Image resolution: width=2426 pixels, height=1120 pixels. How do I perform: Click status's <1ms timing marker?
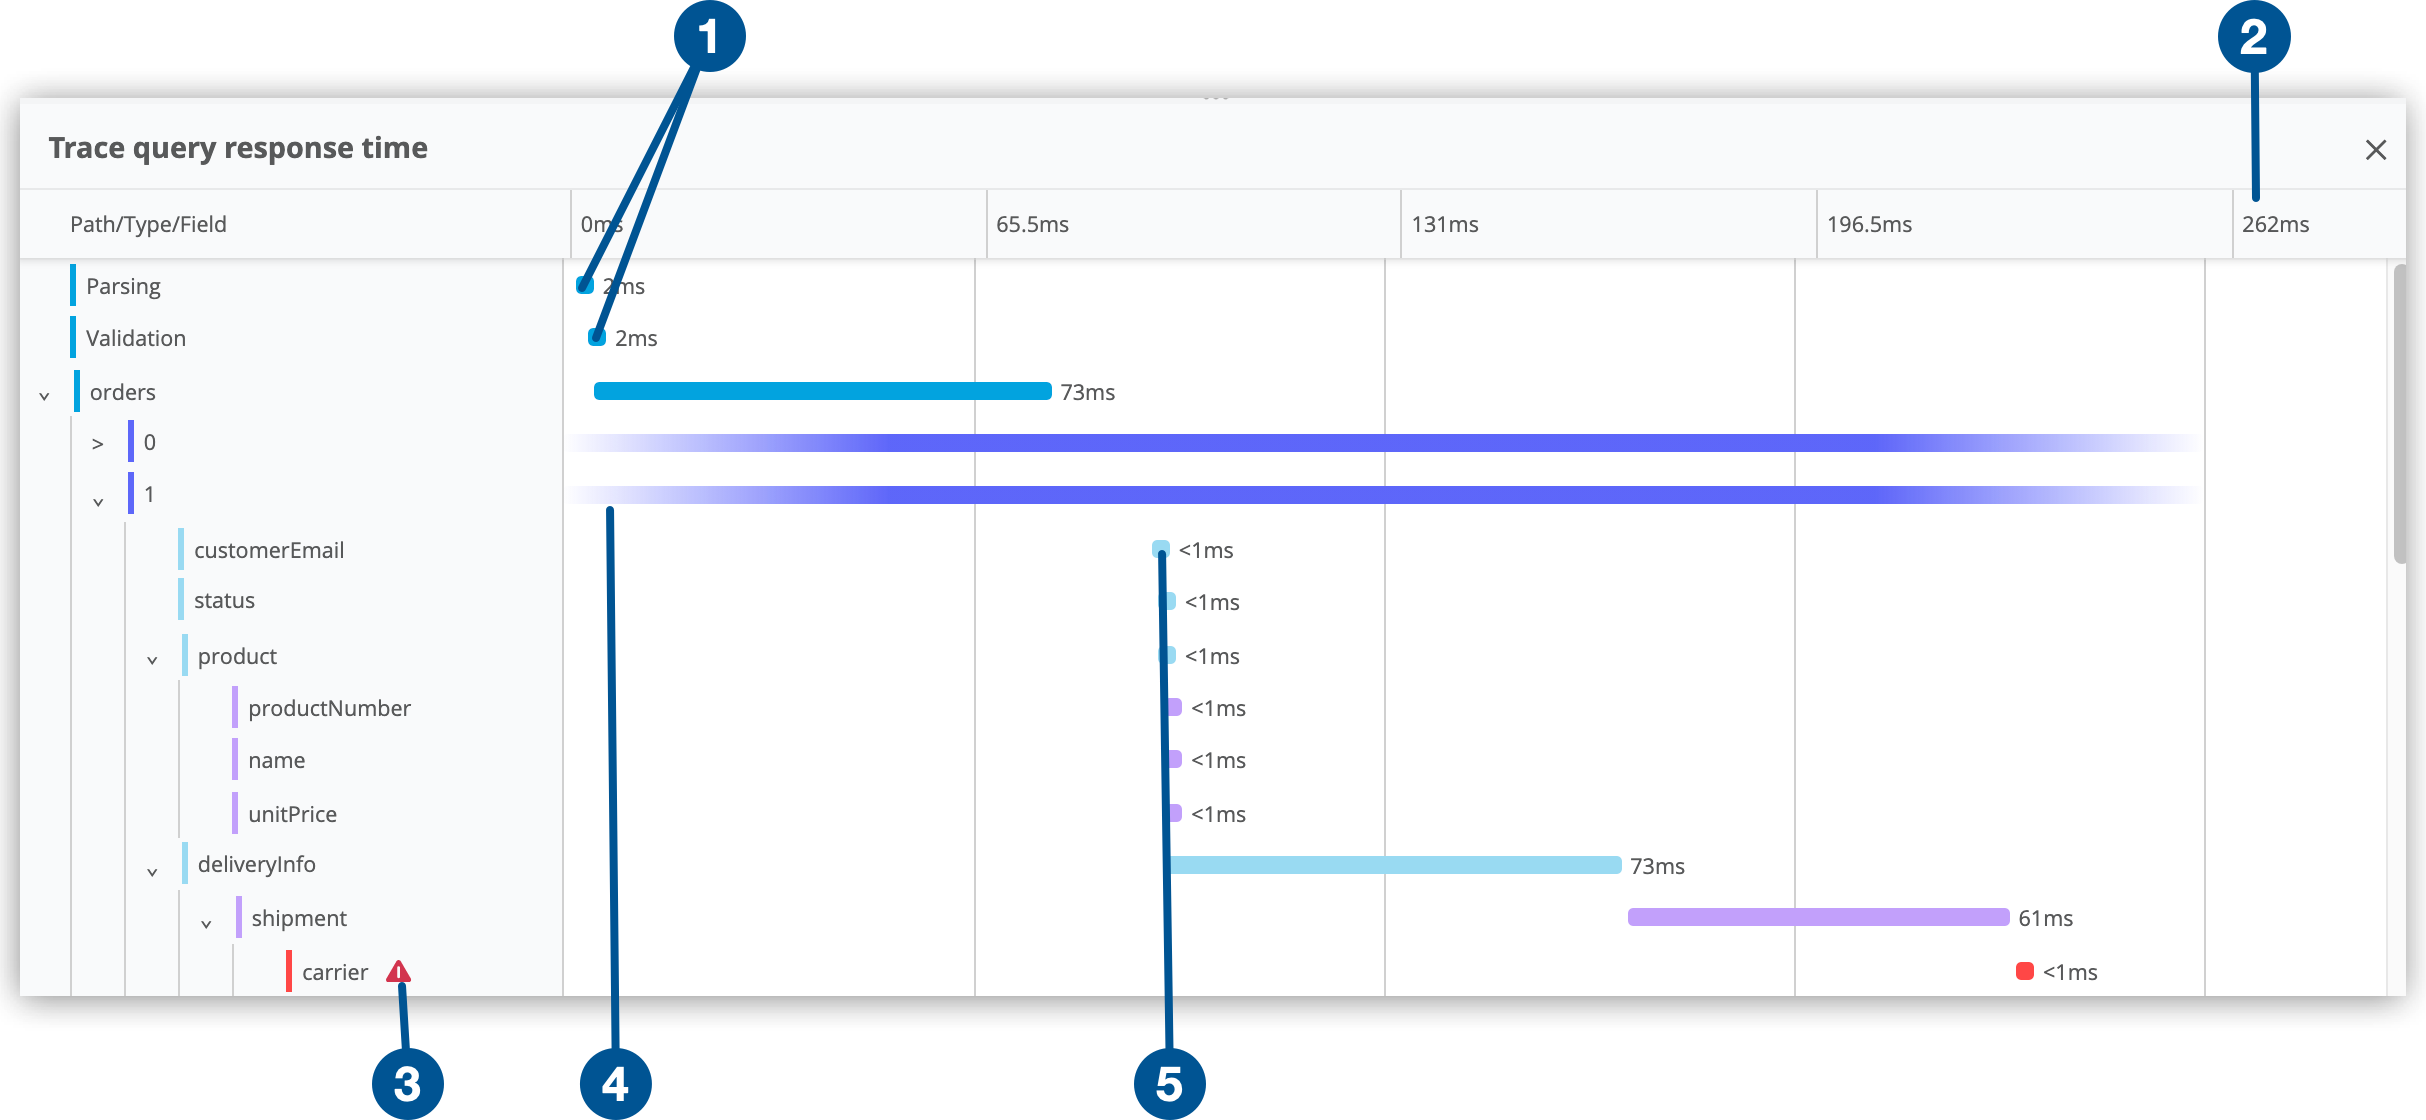pos(1168,601)
